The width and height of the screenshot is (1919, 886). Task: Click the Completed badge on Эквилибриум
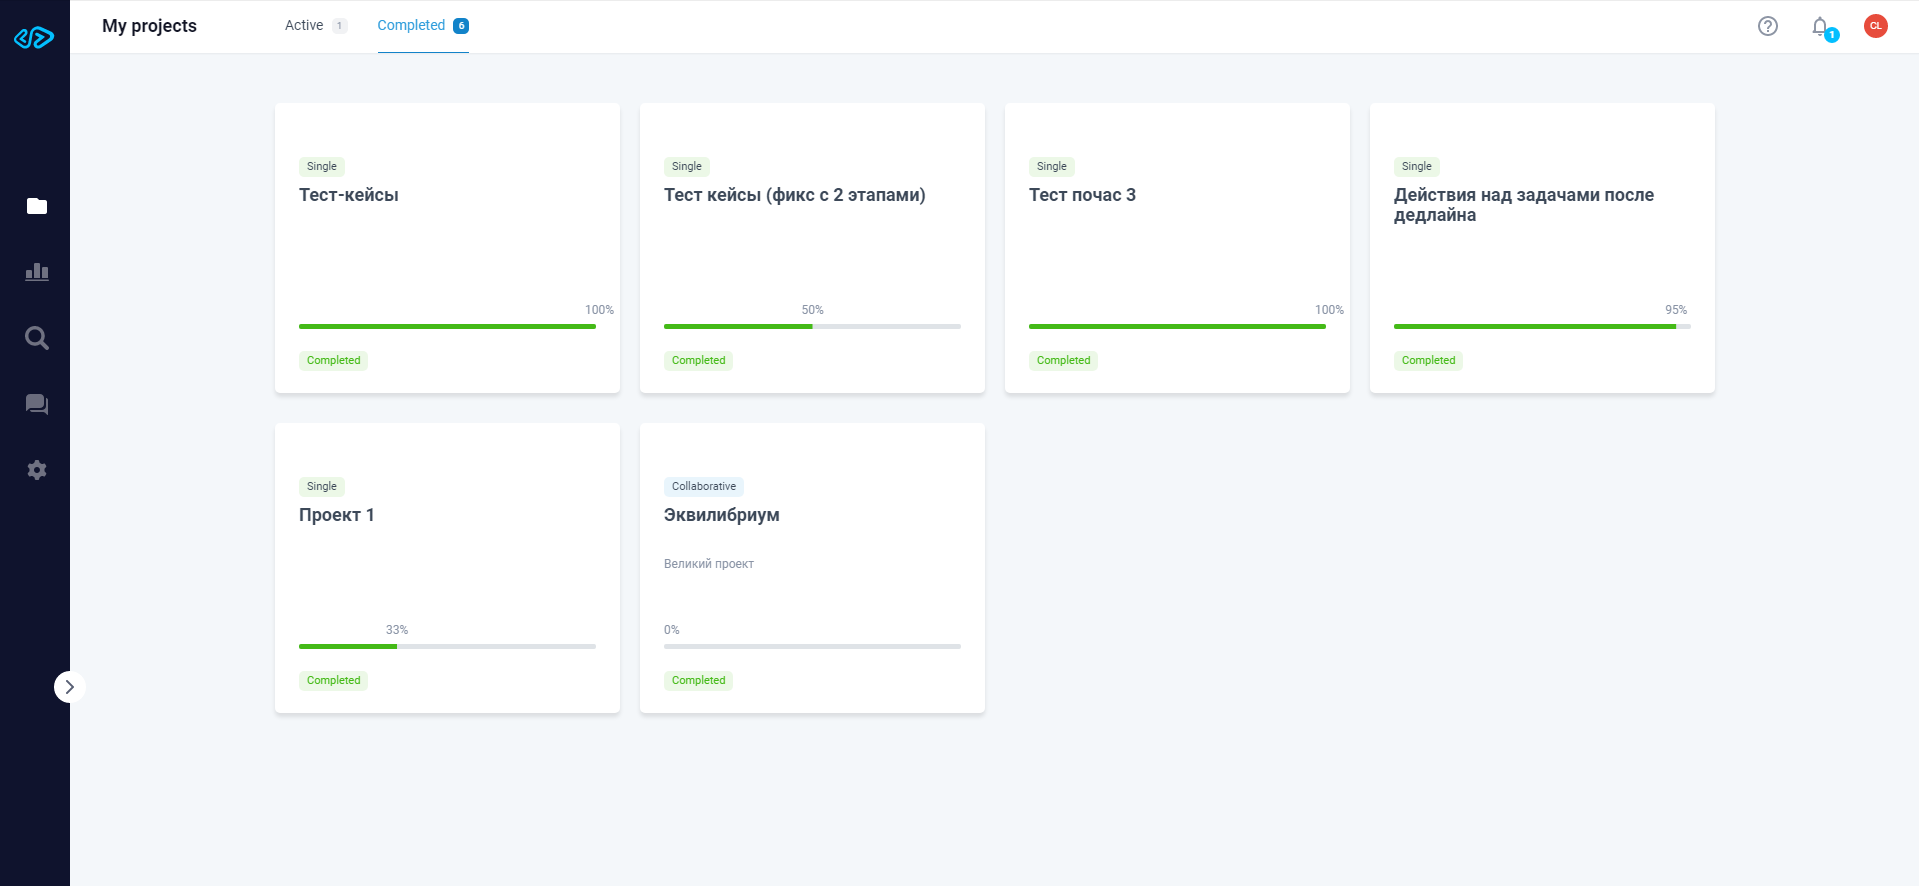pos(698,681)
